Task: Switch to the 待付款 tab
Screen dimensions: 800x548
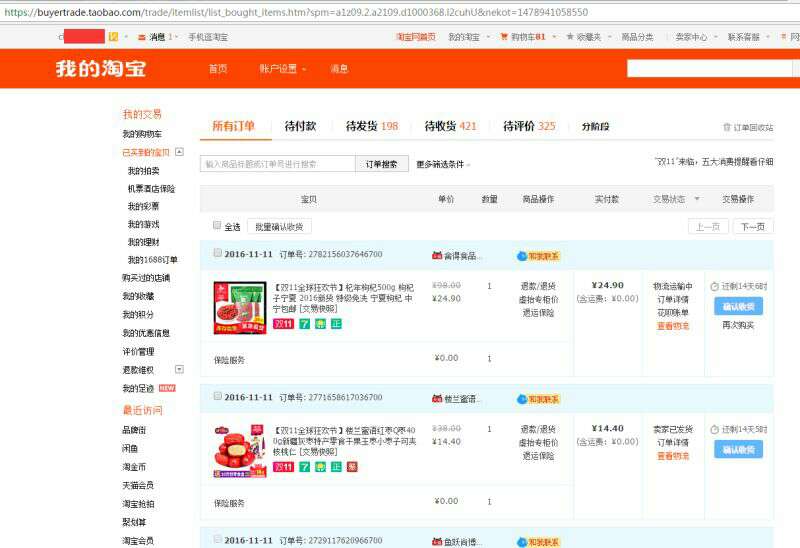Action: pos(301,126)
